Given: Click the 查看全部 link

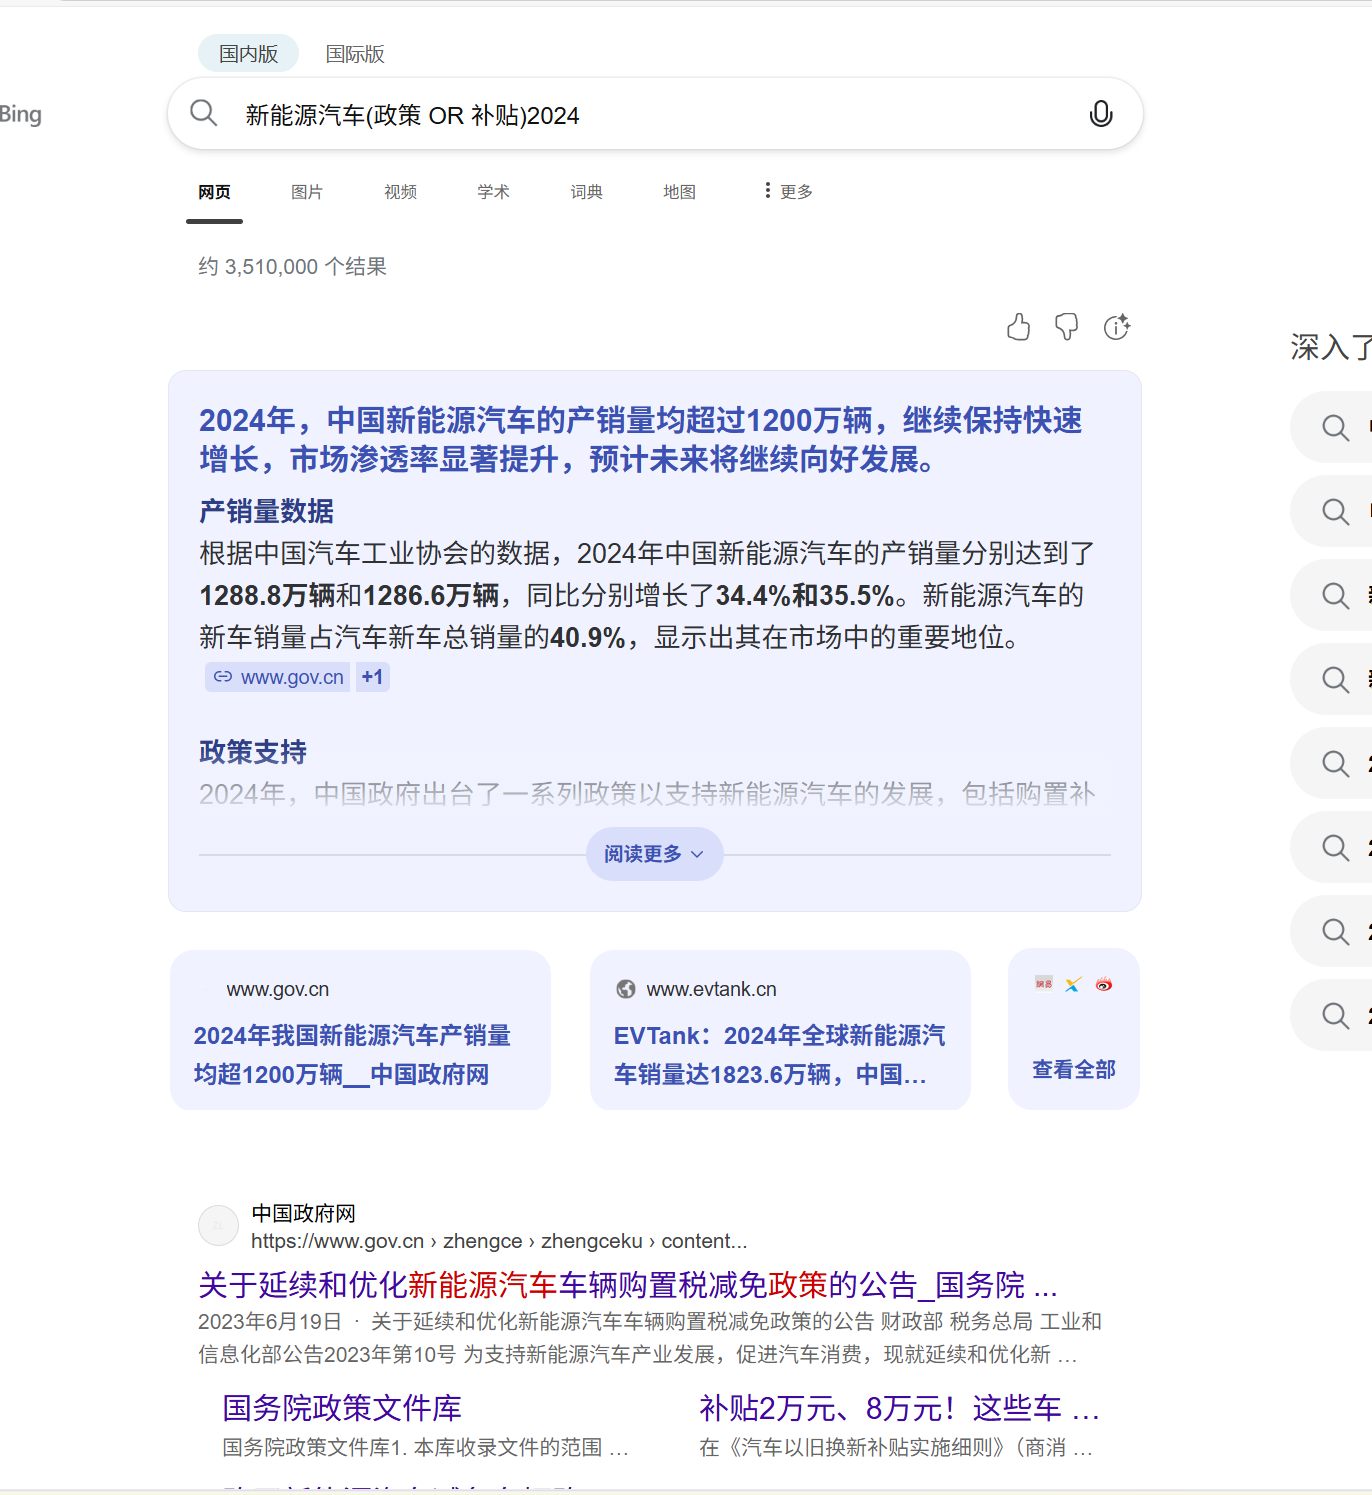Looking at the screenshot, I should (x=1073, y=1068).
